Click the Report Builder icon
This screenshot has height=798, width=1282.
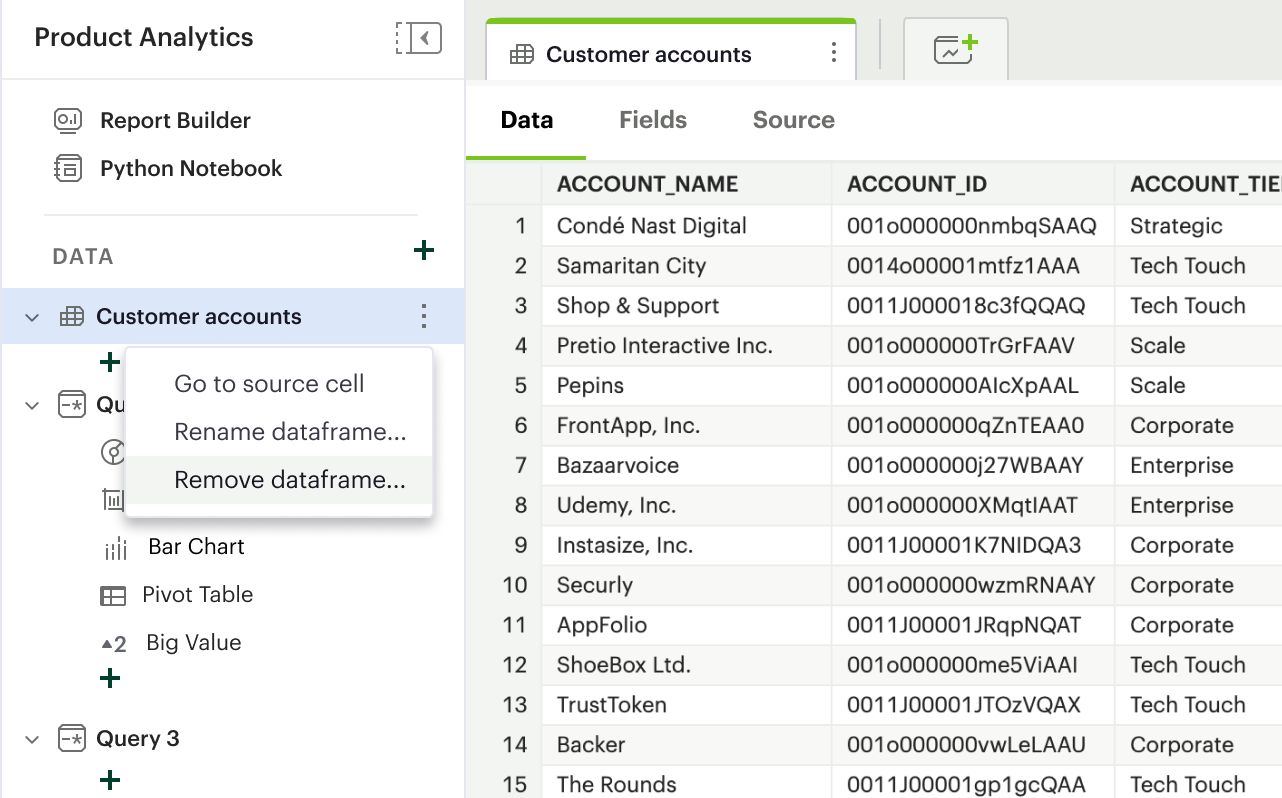(x=67, y=121)
